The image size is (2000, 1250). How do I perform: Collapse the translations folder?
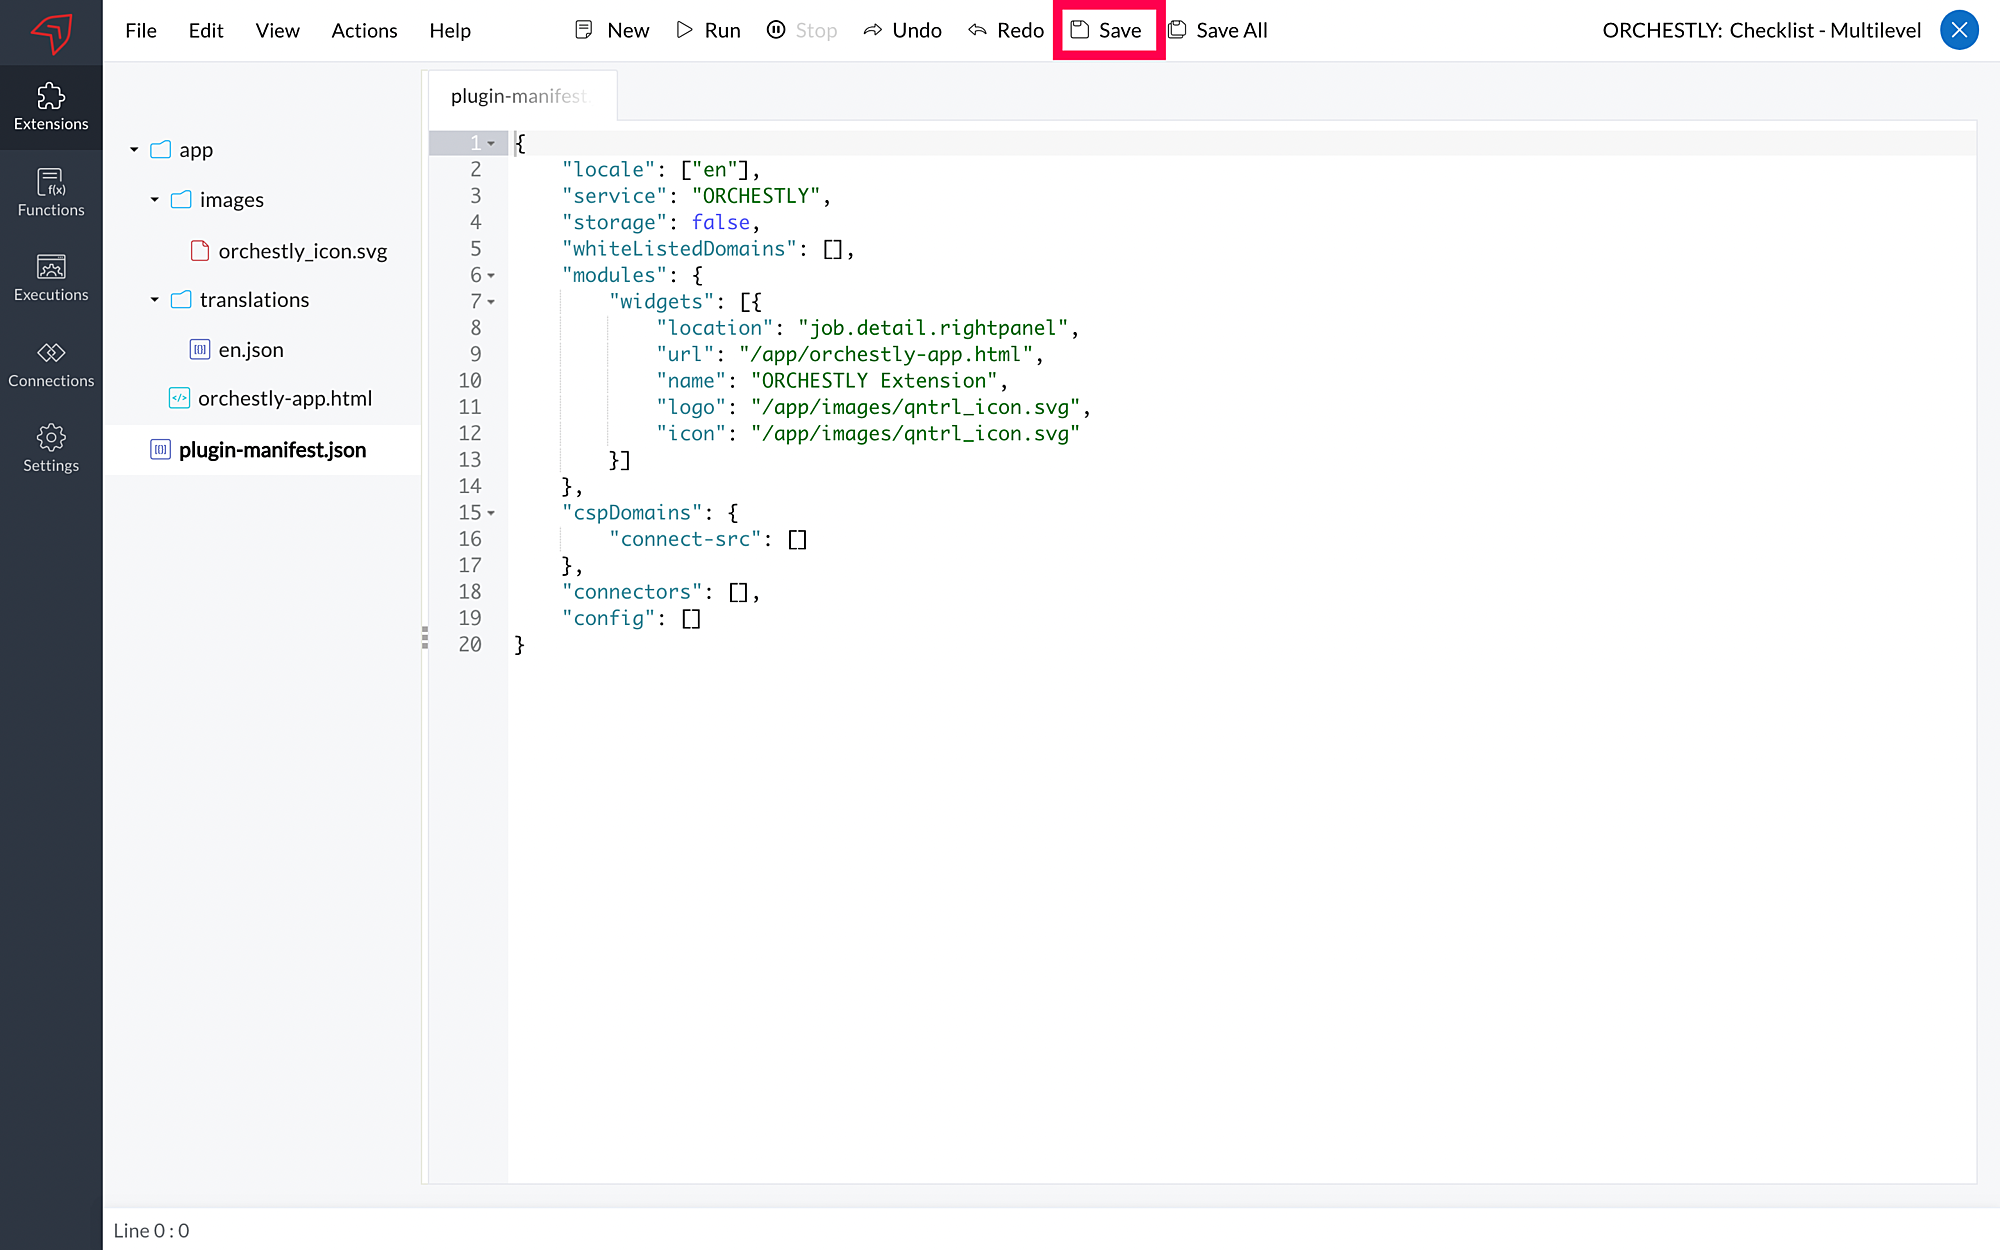[154, 300]
